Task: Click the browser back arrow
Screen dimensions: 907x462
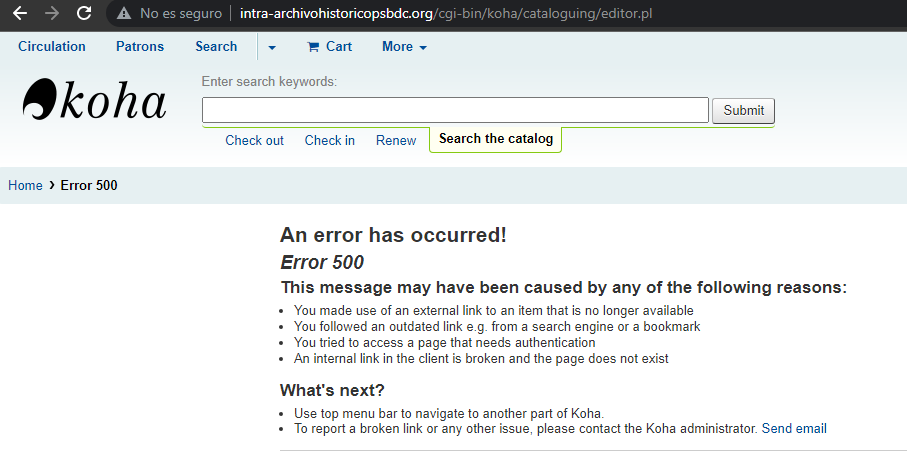Action: pos(20,14)
